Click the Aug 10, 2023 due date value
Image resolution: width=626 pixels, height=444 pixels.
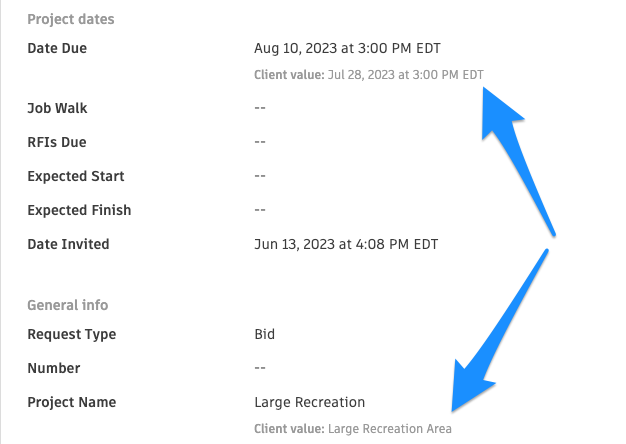[347, 48]
